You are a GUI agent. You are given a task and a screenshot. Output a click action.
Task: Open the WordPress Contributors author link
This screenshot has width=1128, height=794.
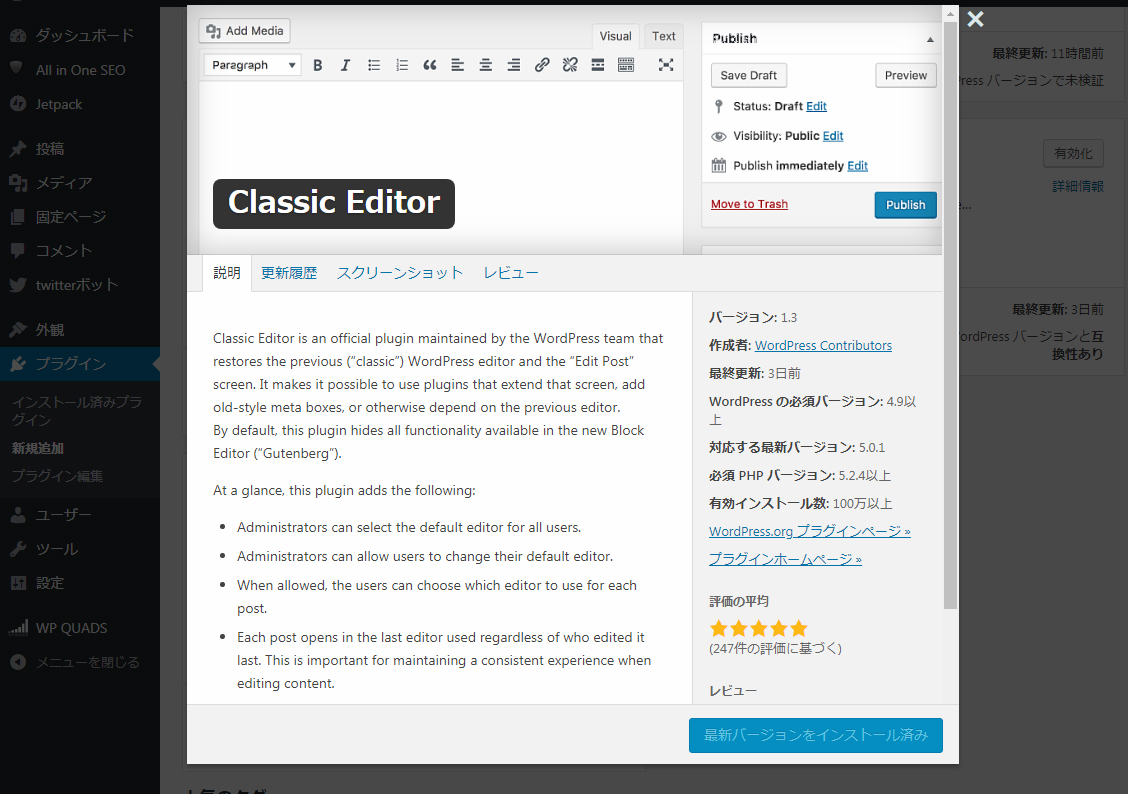tap(823, 345)
